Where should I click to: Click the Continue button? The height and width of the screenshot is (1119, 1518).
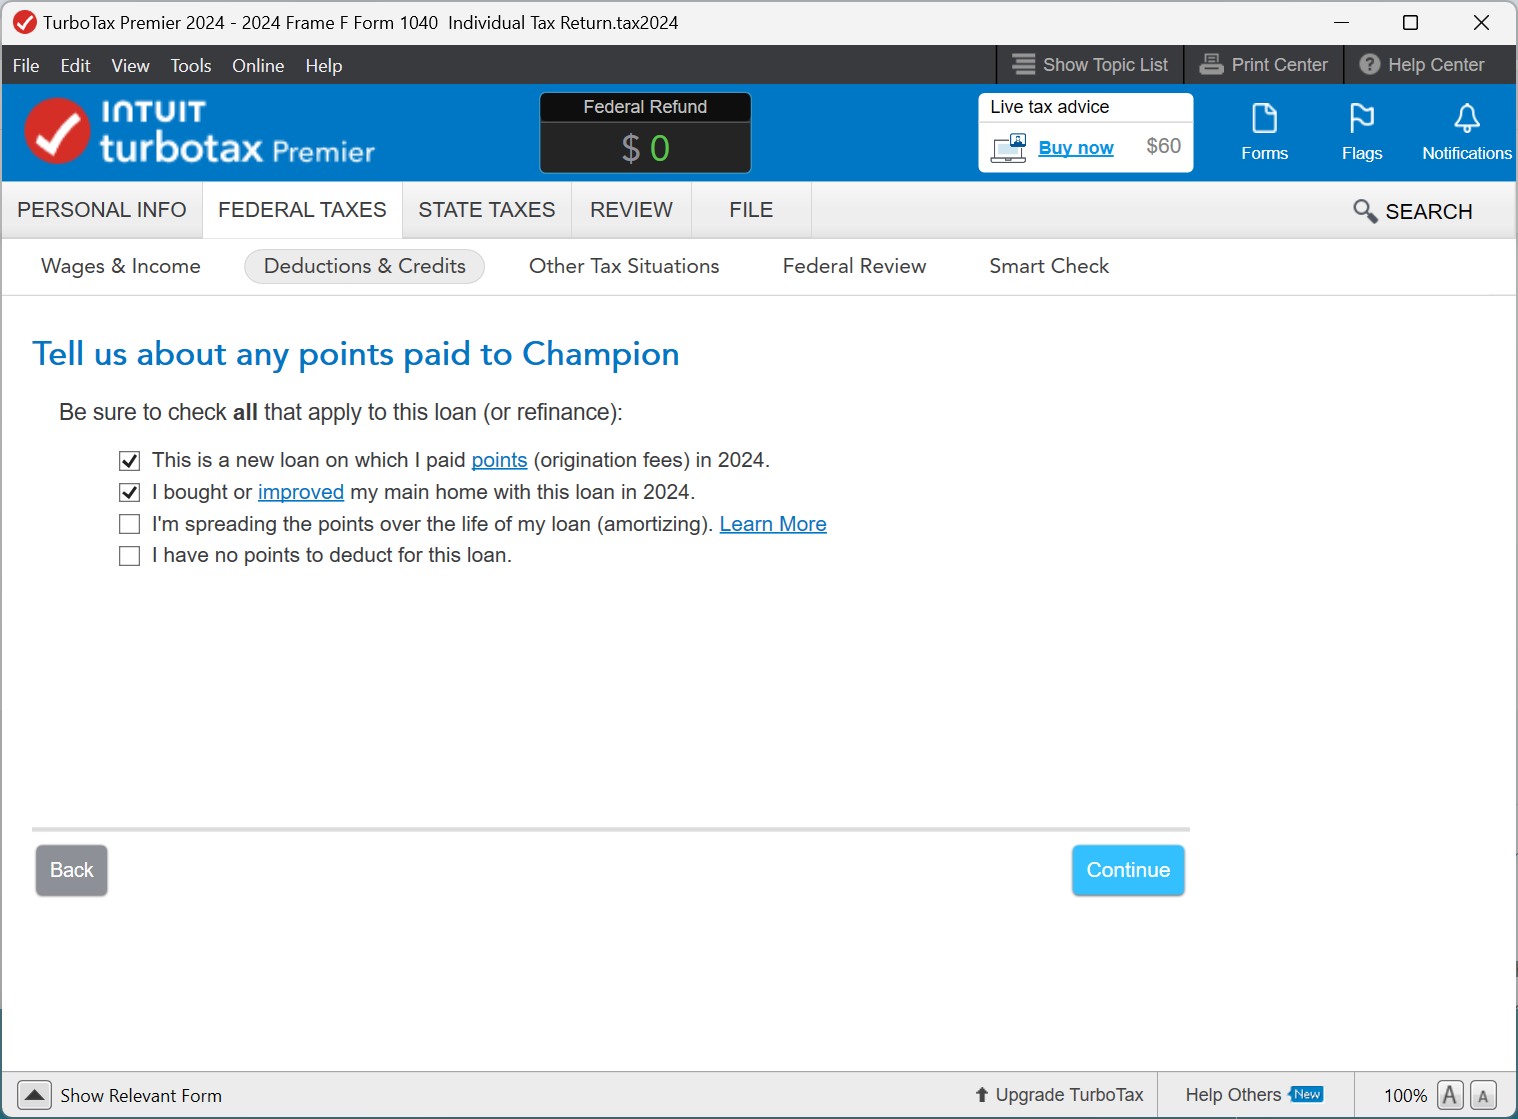pos(1128,870)
